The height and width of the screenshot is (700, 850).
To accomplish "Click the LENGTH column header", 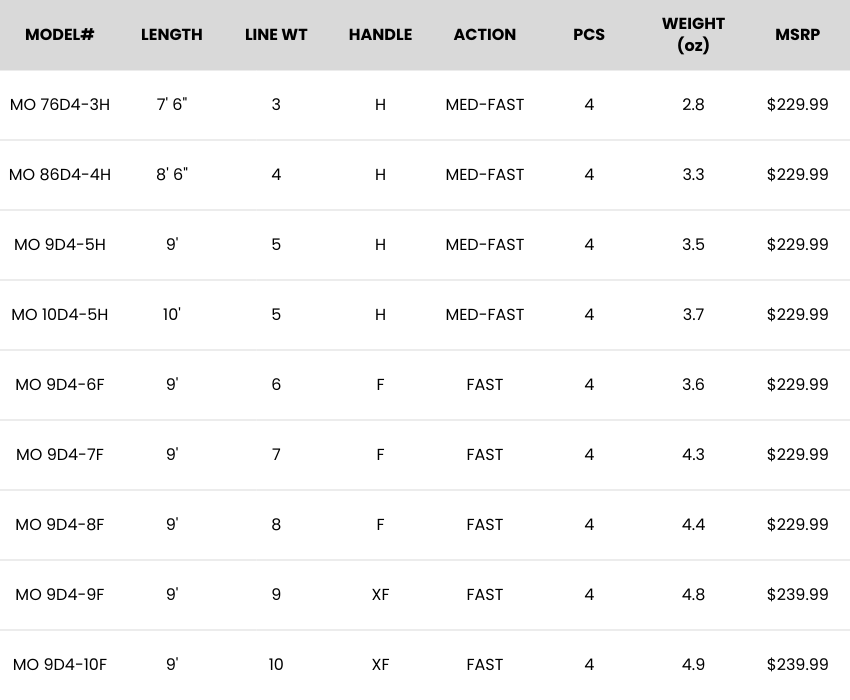I will point(172,34).
